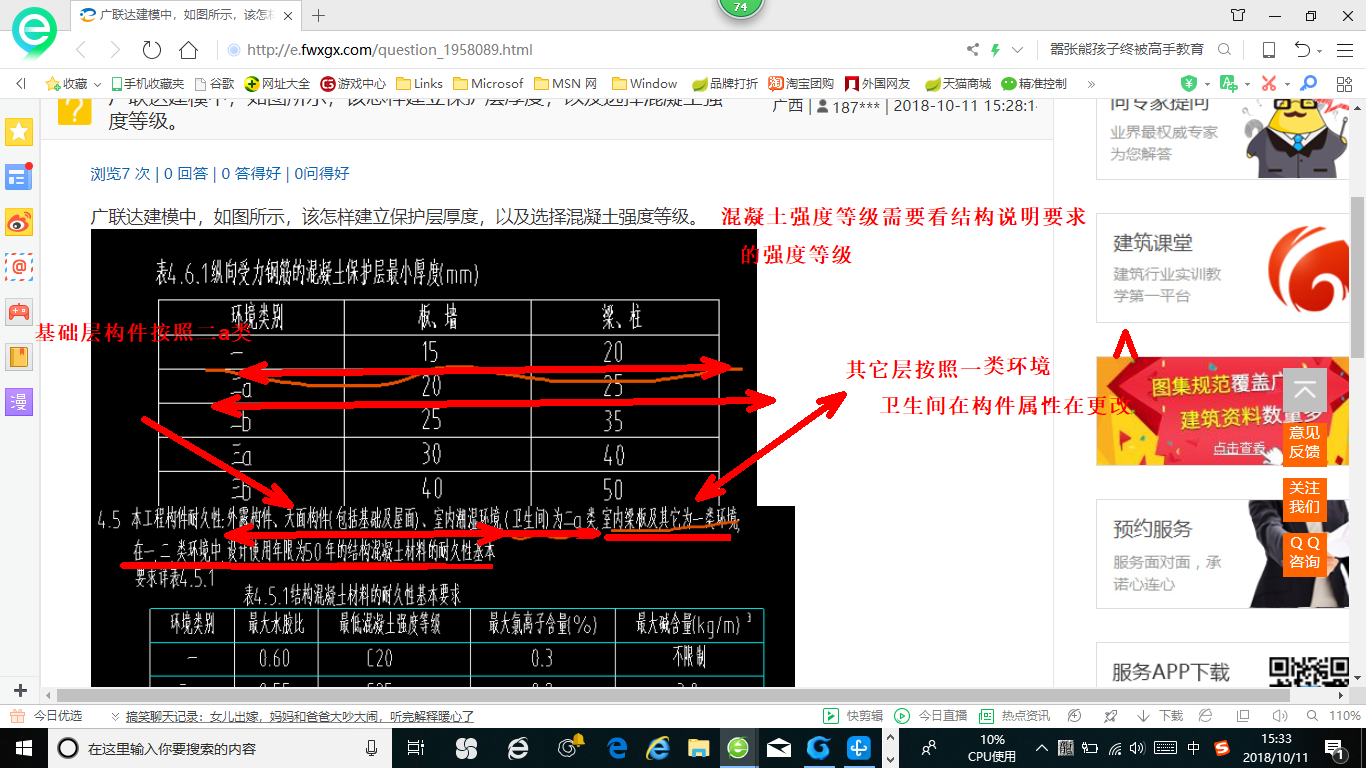Open the email @ sidebar icon
The width and height of the screenshot is (1366, 768).
click(19, 267)
